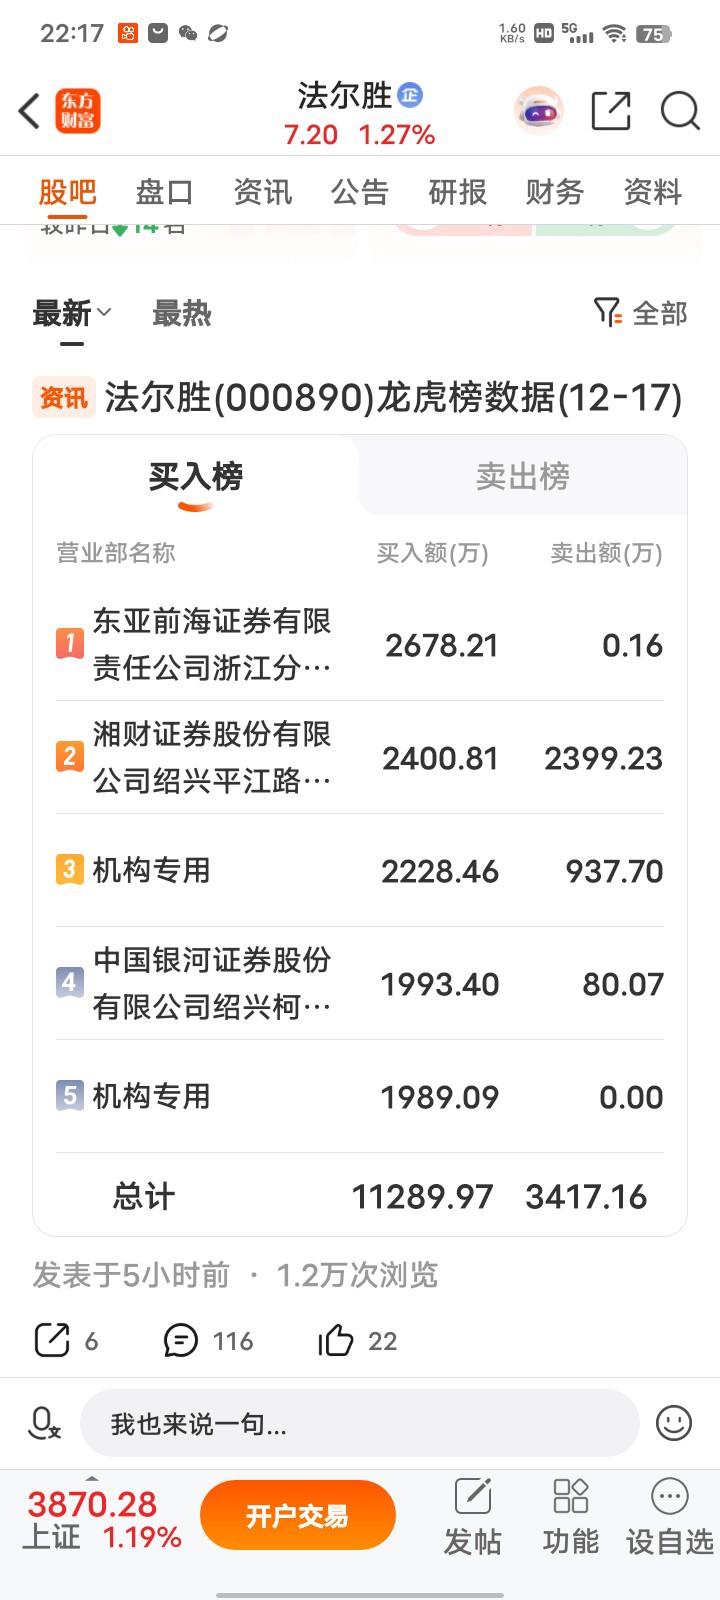The width and height of the screenshot is (720, 1600).
Task: Open the comments bubble icon
Action: point(181,1340)
